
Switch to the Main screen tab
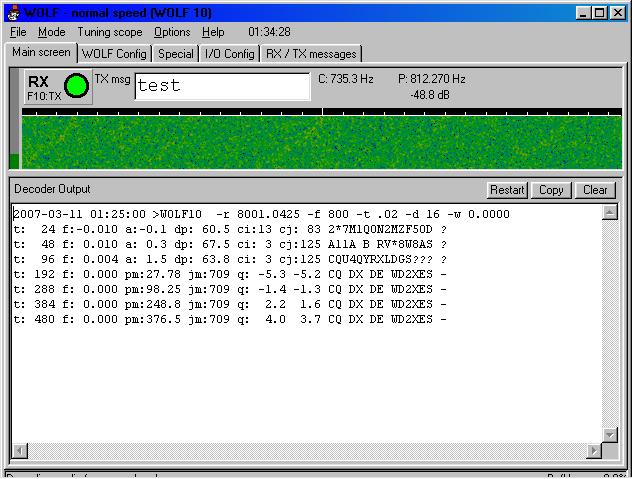click(41, 52)
